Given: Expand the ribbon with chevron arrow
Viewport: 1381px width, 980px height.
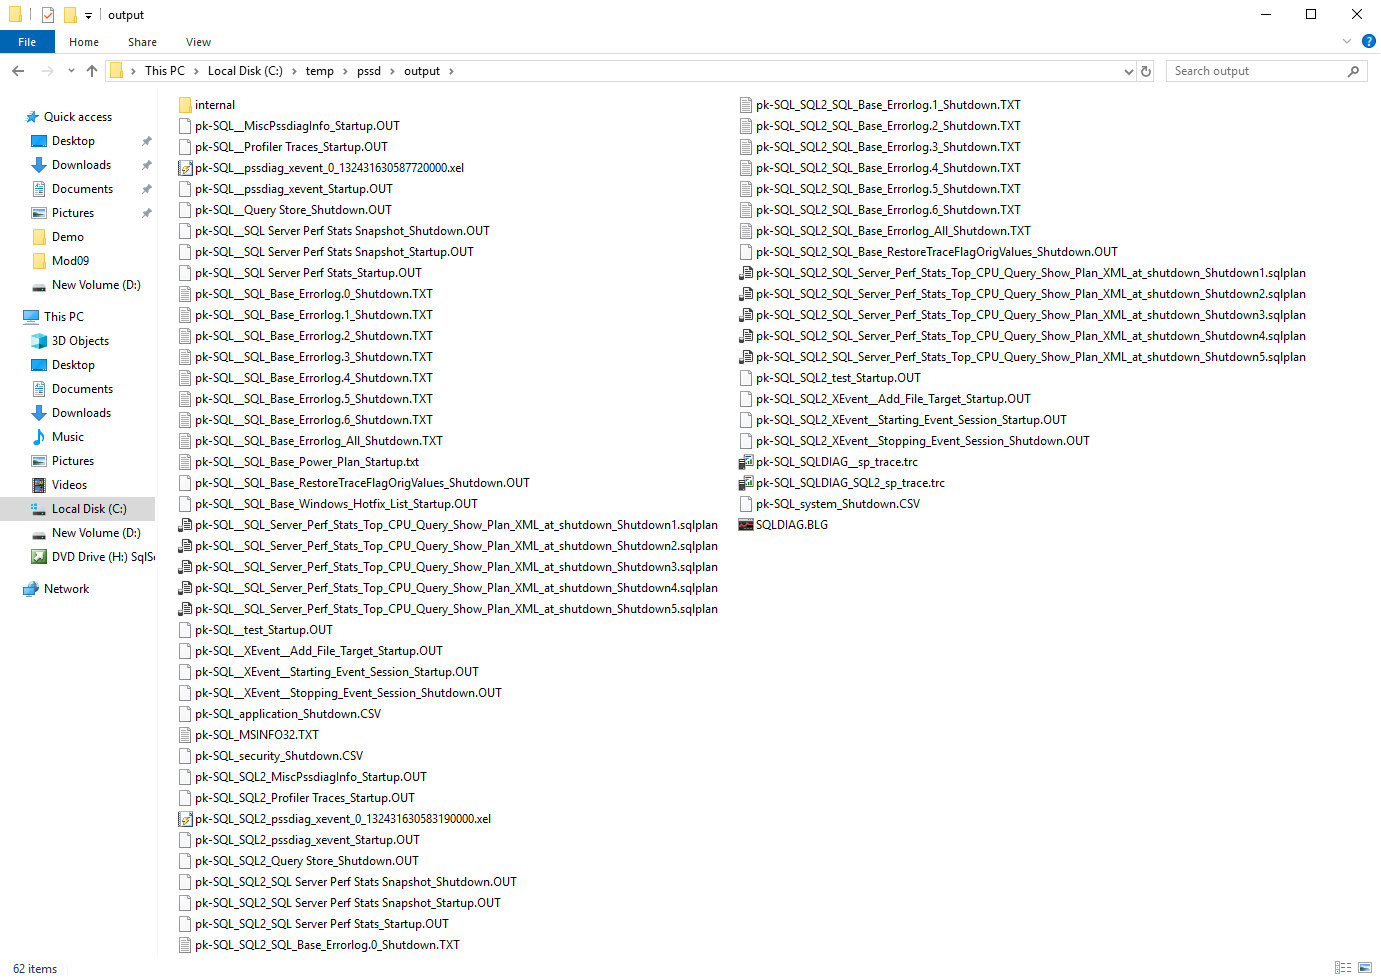Looking at the screenshot, I should tap(1346, 42).
